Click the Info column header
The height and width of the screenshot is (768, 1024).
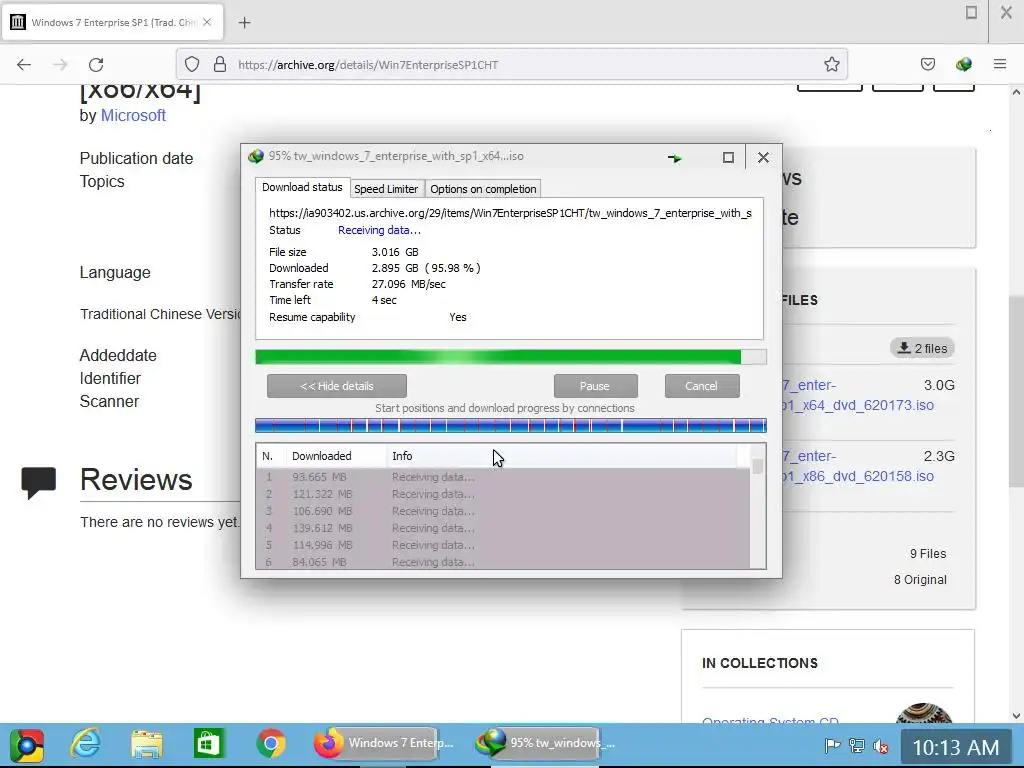pos(562,456)
